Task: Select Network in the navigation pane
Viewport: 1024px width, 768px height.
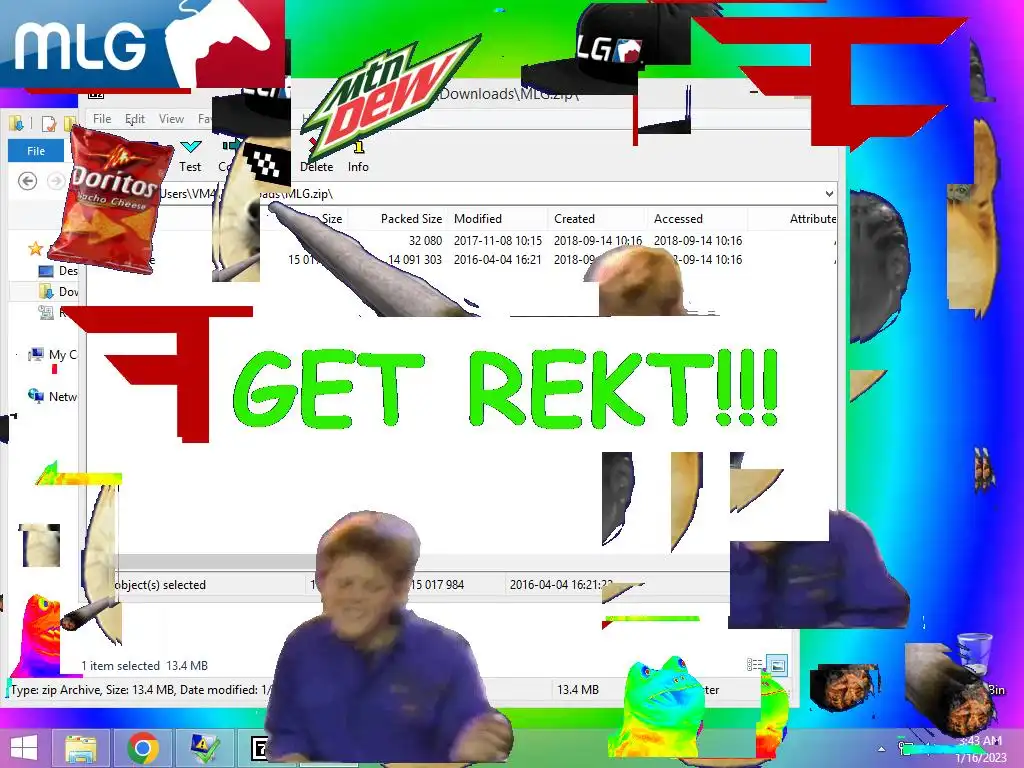Action: click(x=52, y=396)
